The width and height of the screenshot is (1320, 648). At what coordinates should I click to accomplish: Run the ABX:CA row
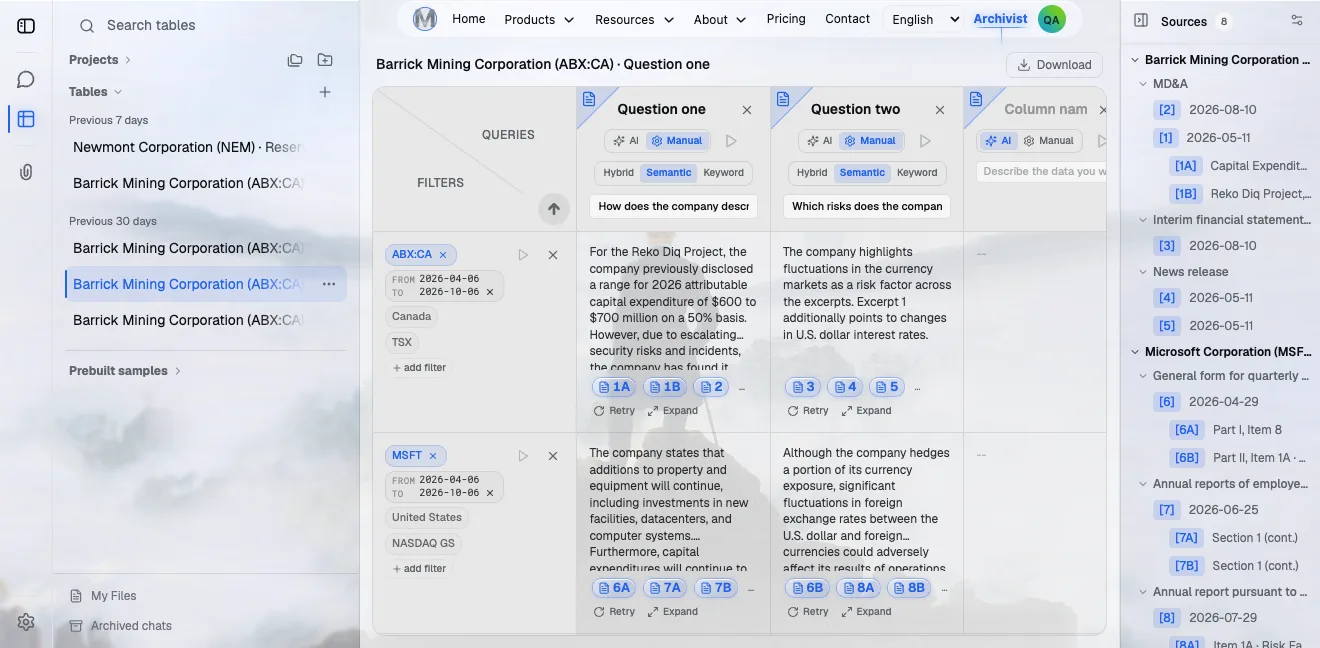523,255
